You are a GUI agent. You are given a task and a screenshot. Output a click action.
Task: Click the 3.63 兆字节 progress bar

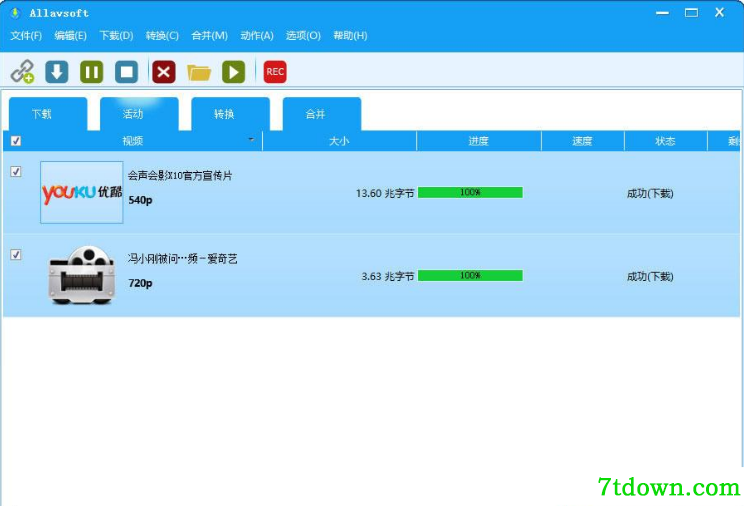point(470,275)
